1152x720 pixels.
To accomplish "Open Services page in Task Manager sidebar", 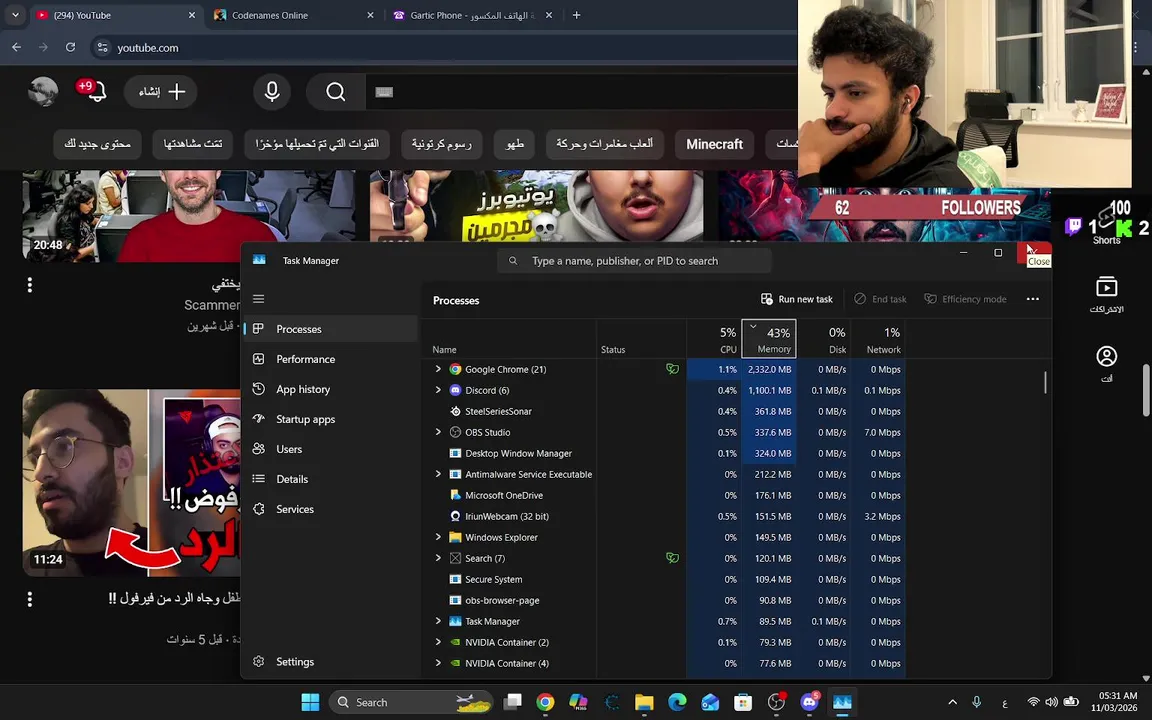I will pyautogui.click(x=331, y=509).
